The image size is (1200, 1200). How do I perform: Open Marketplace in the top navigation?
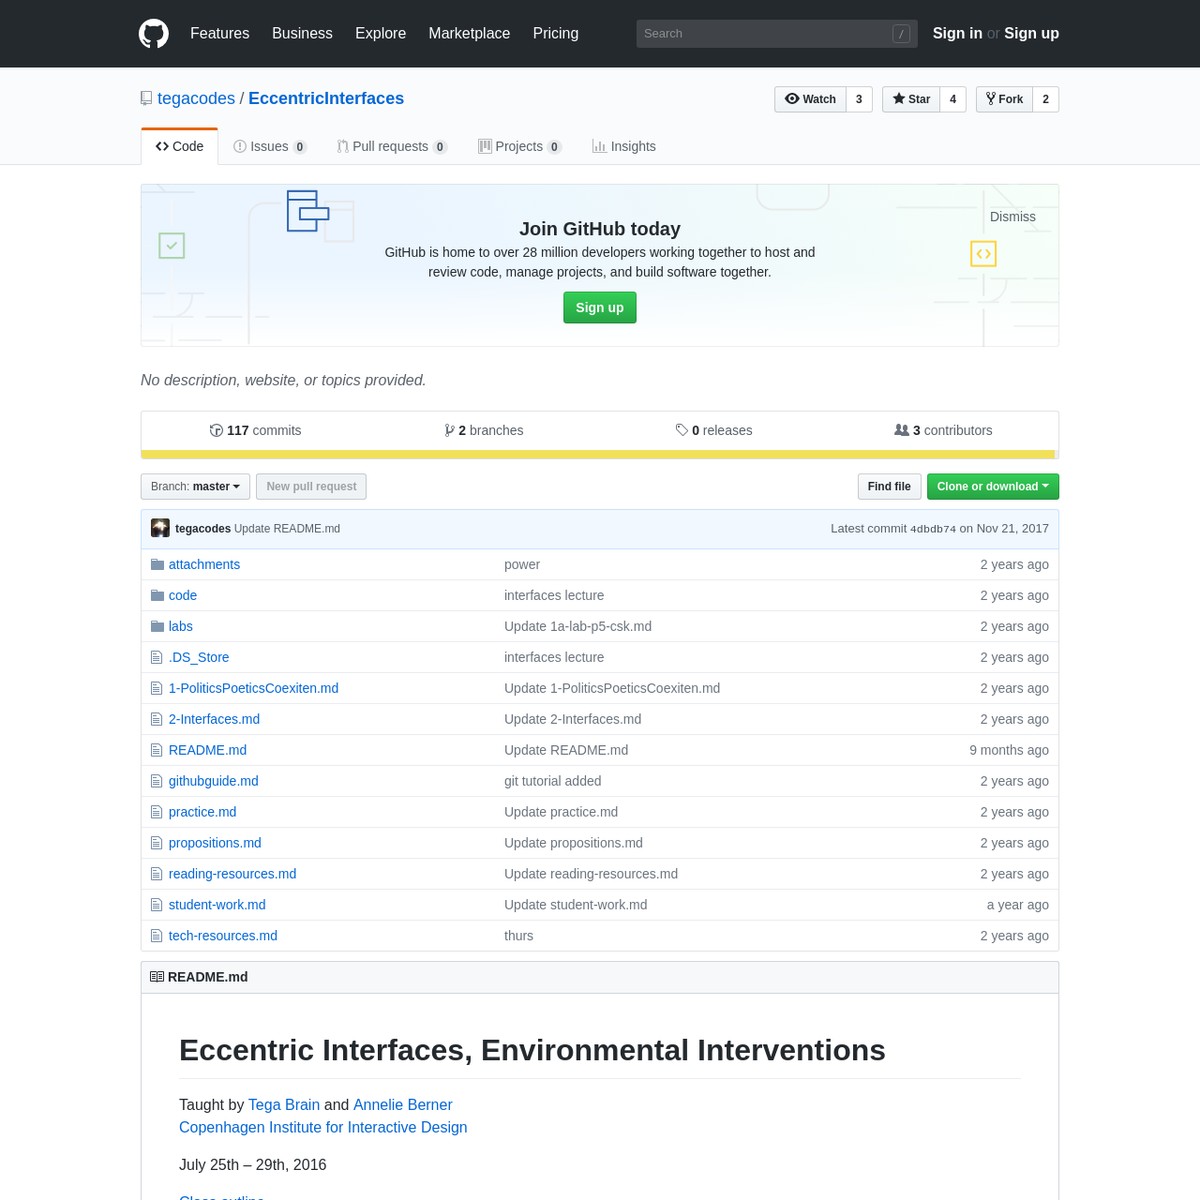469,33
